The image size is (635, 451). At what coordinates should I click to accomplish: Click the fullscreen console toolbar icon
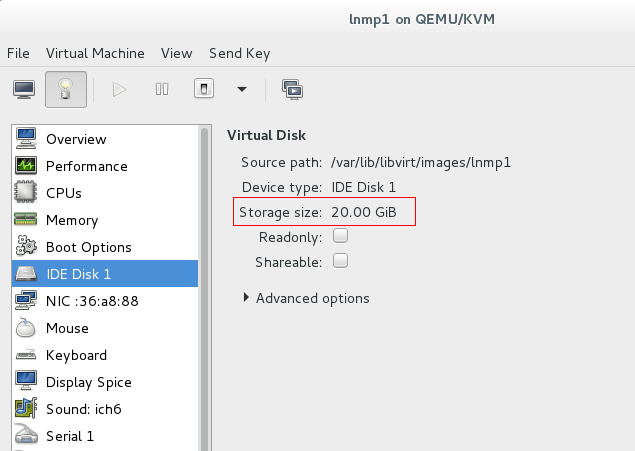[293, 89]
